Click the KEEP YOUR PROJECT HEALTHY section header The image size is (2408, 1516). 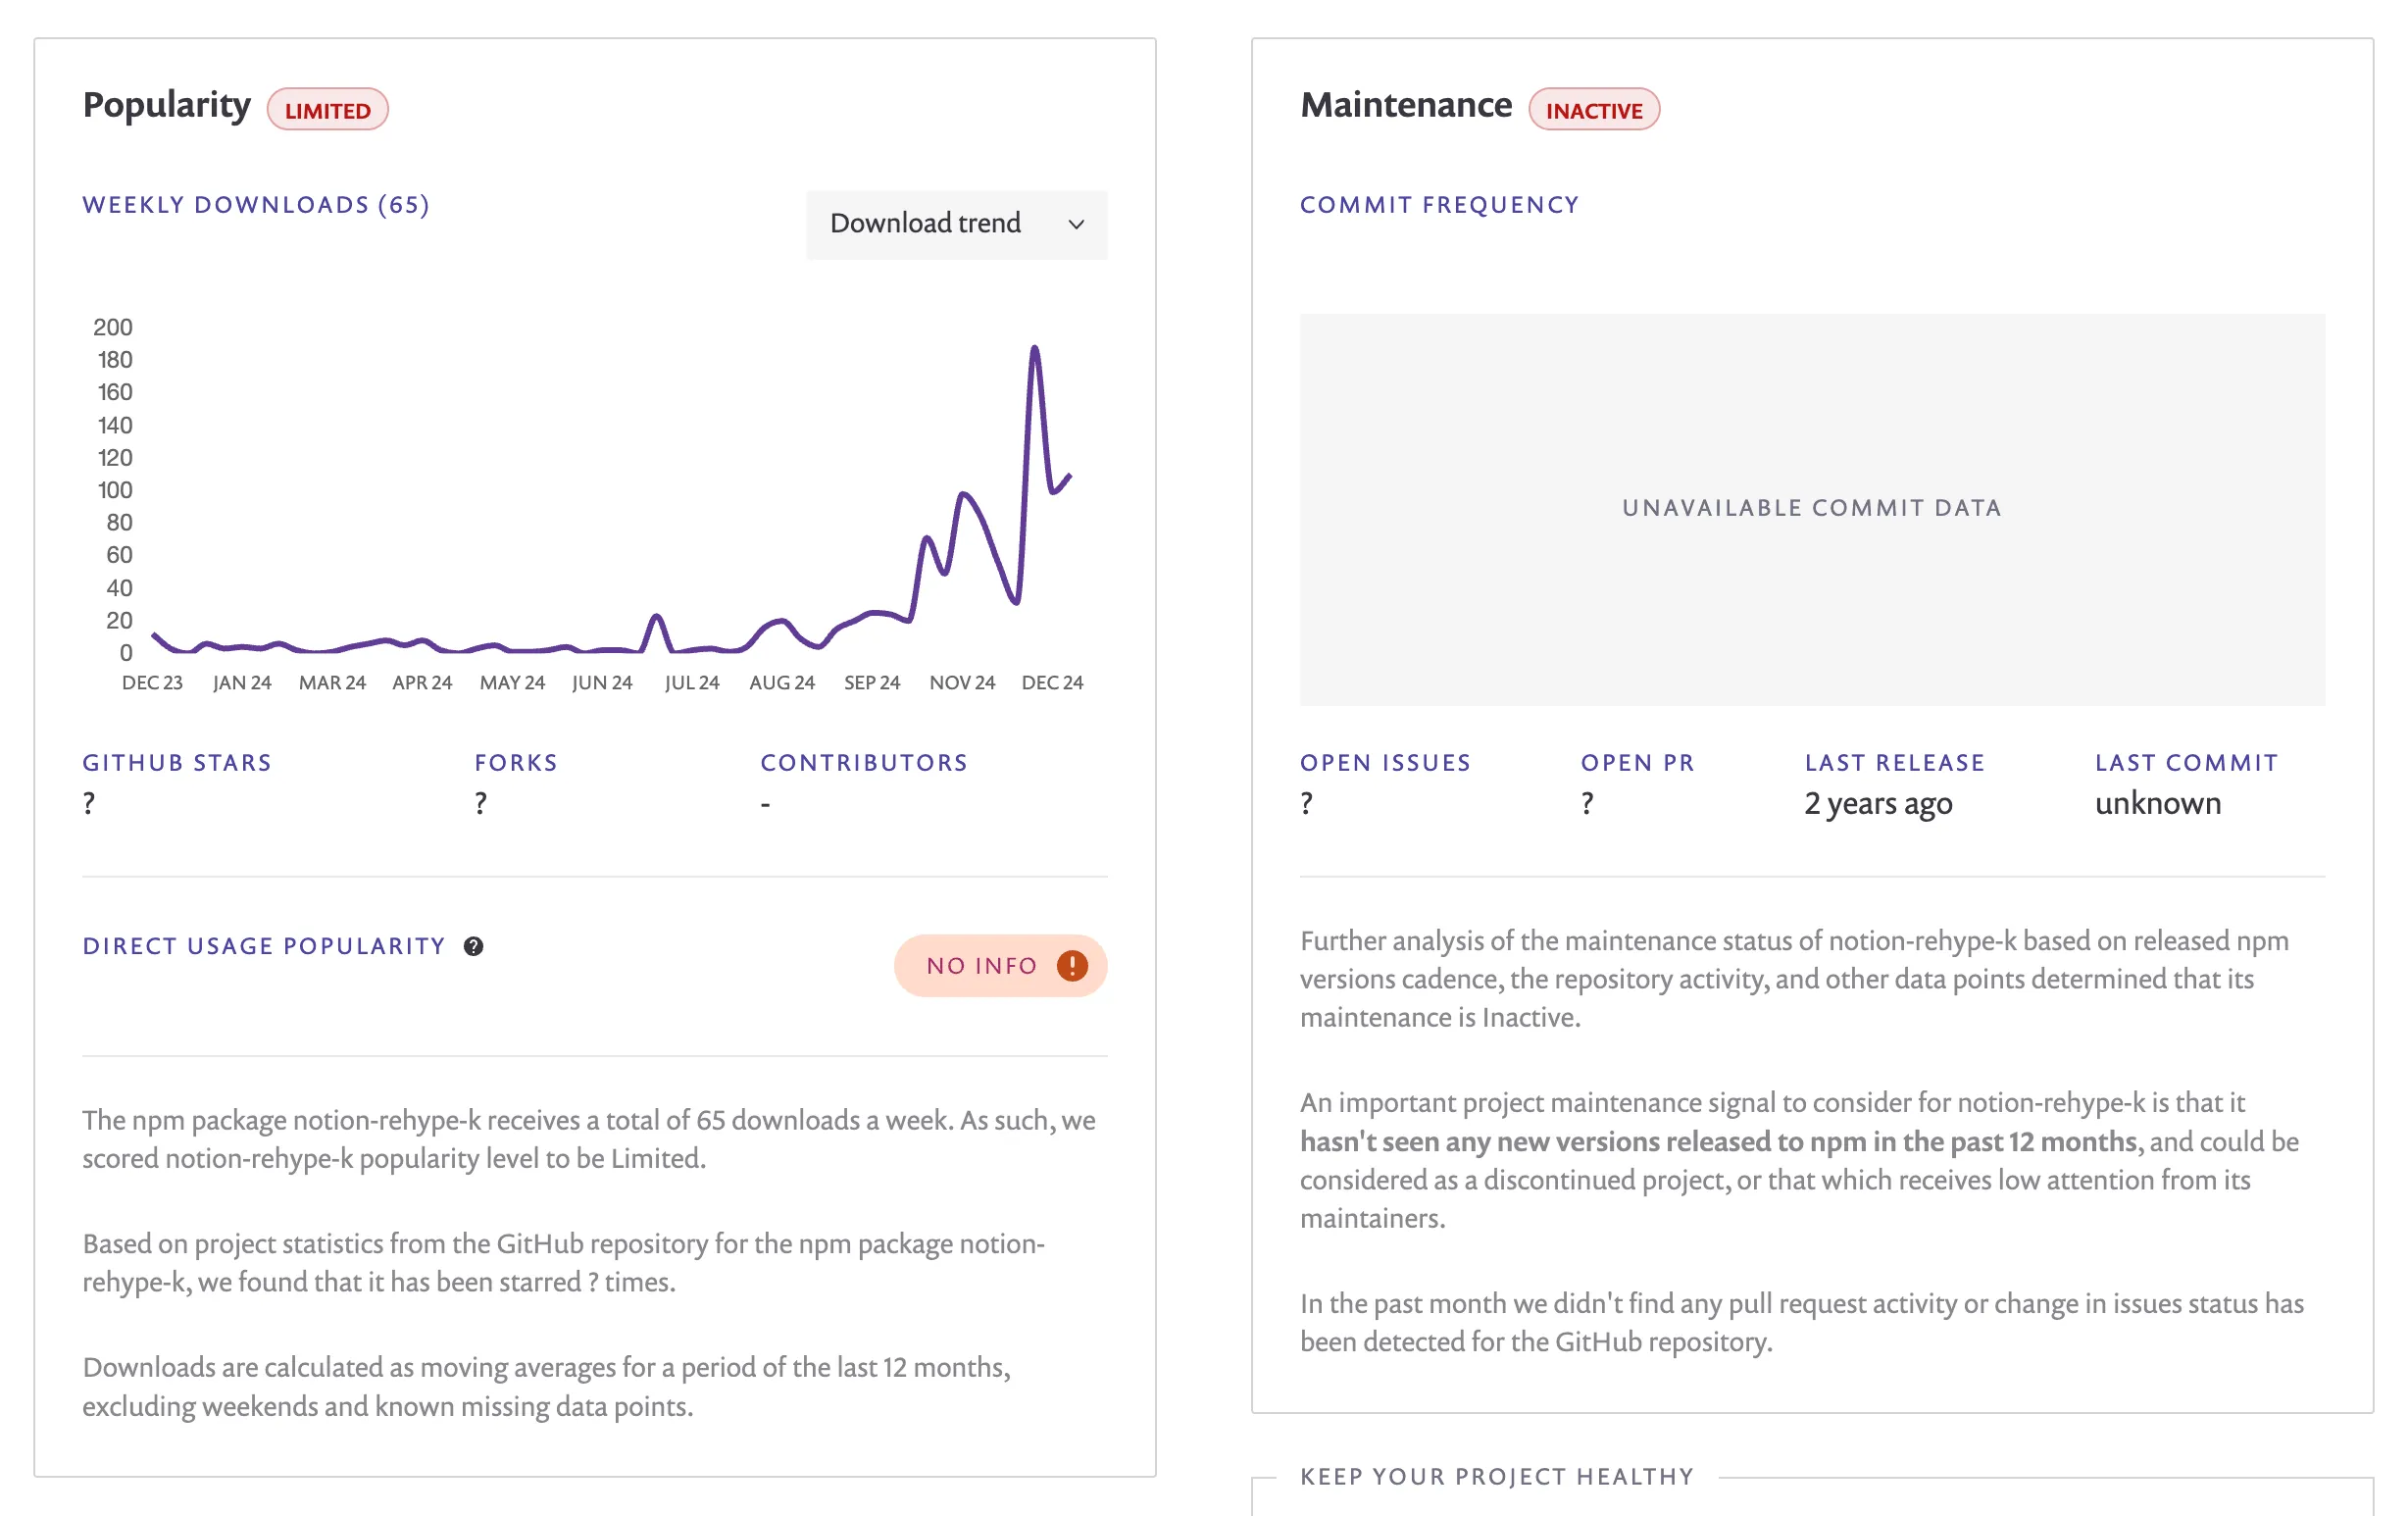click(1496, 1476)
